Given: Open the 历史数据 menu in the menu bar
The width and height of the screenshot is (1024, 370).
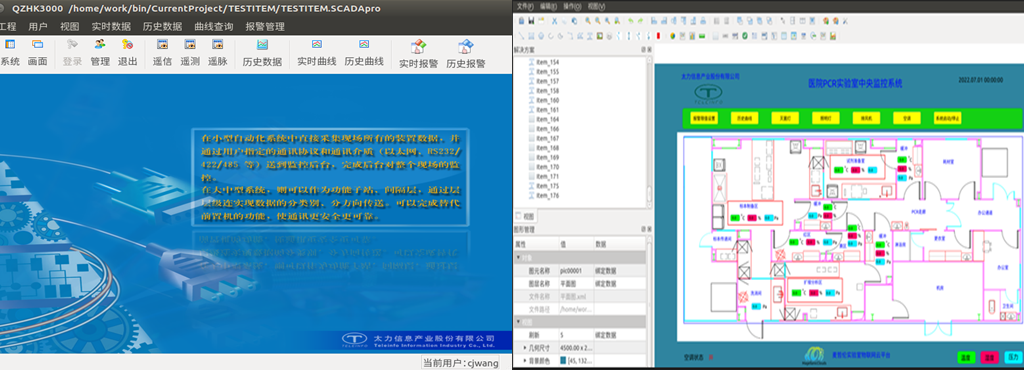Looking at the screenshot, I should pos(162,27).
